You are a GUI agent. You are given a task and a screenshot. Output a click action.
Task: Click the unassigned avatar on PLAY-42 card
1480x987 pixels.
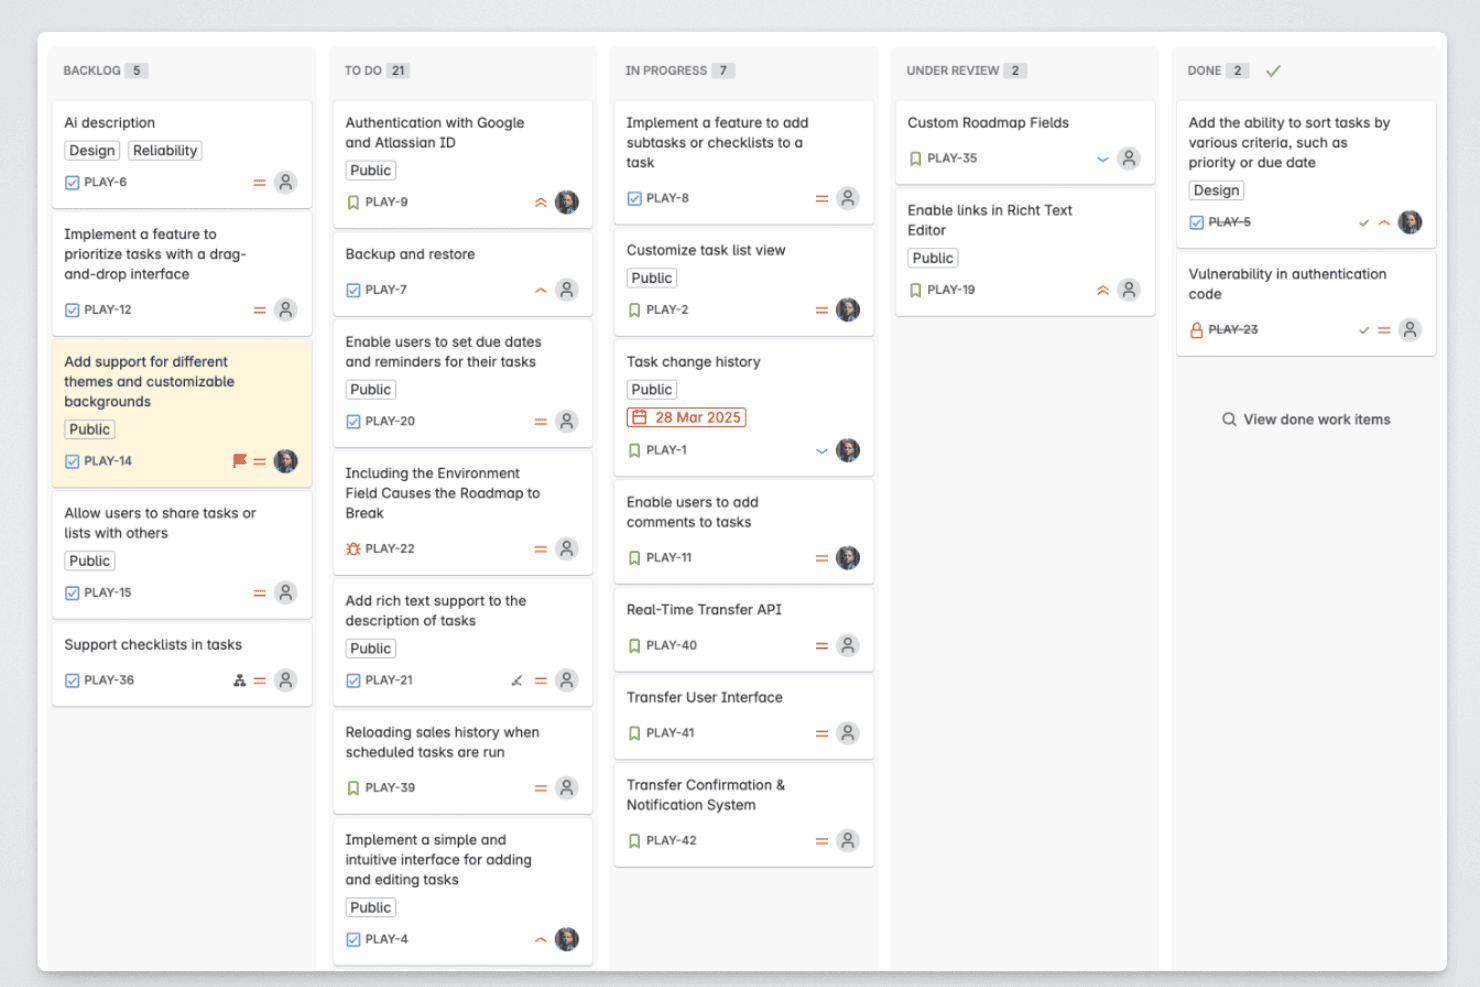pyautogui.click(x=848, y=841)
